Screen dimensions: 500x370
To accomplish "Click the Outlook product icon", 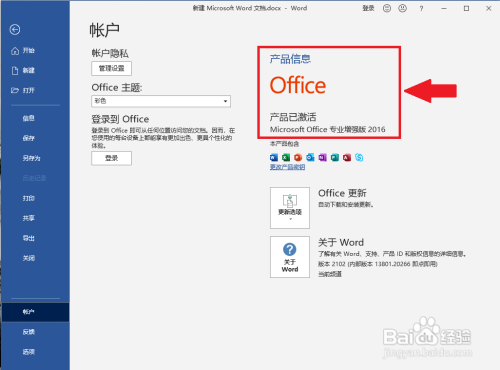I will coord(310,157).
